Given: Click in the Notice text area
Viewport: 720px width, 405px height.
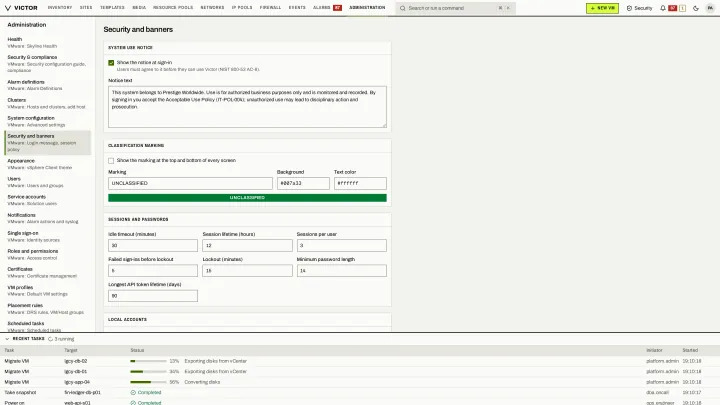Looking at the screenshot, I should pos(248,107).
